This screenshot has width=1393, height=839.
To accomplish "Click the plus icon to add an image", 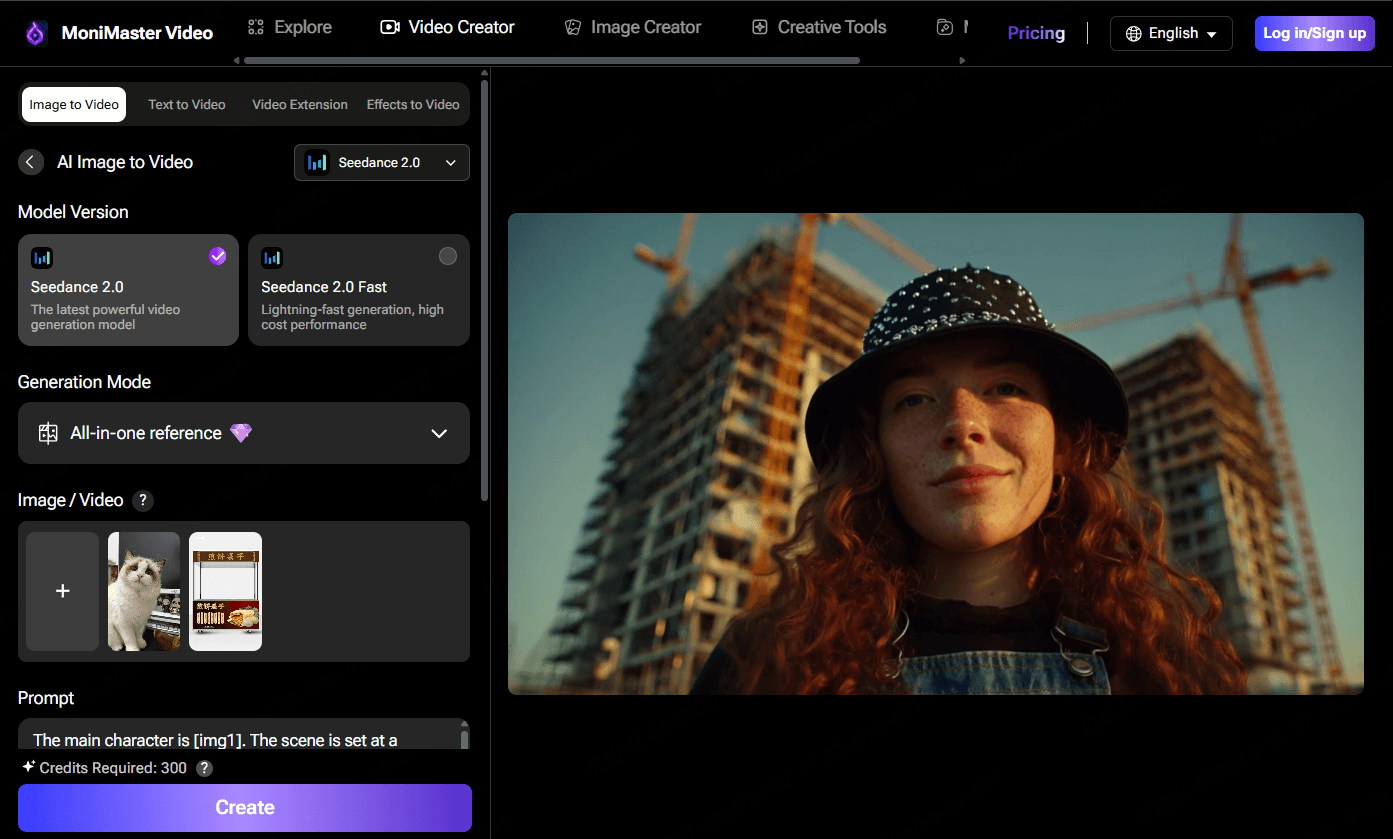I will click(62, 591).
